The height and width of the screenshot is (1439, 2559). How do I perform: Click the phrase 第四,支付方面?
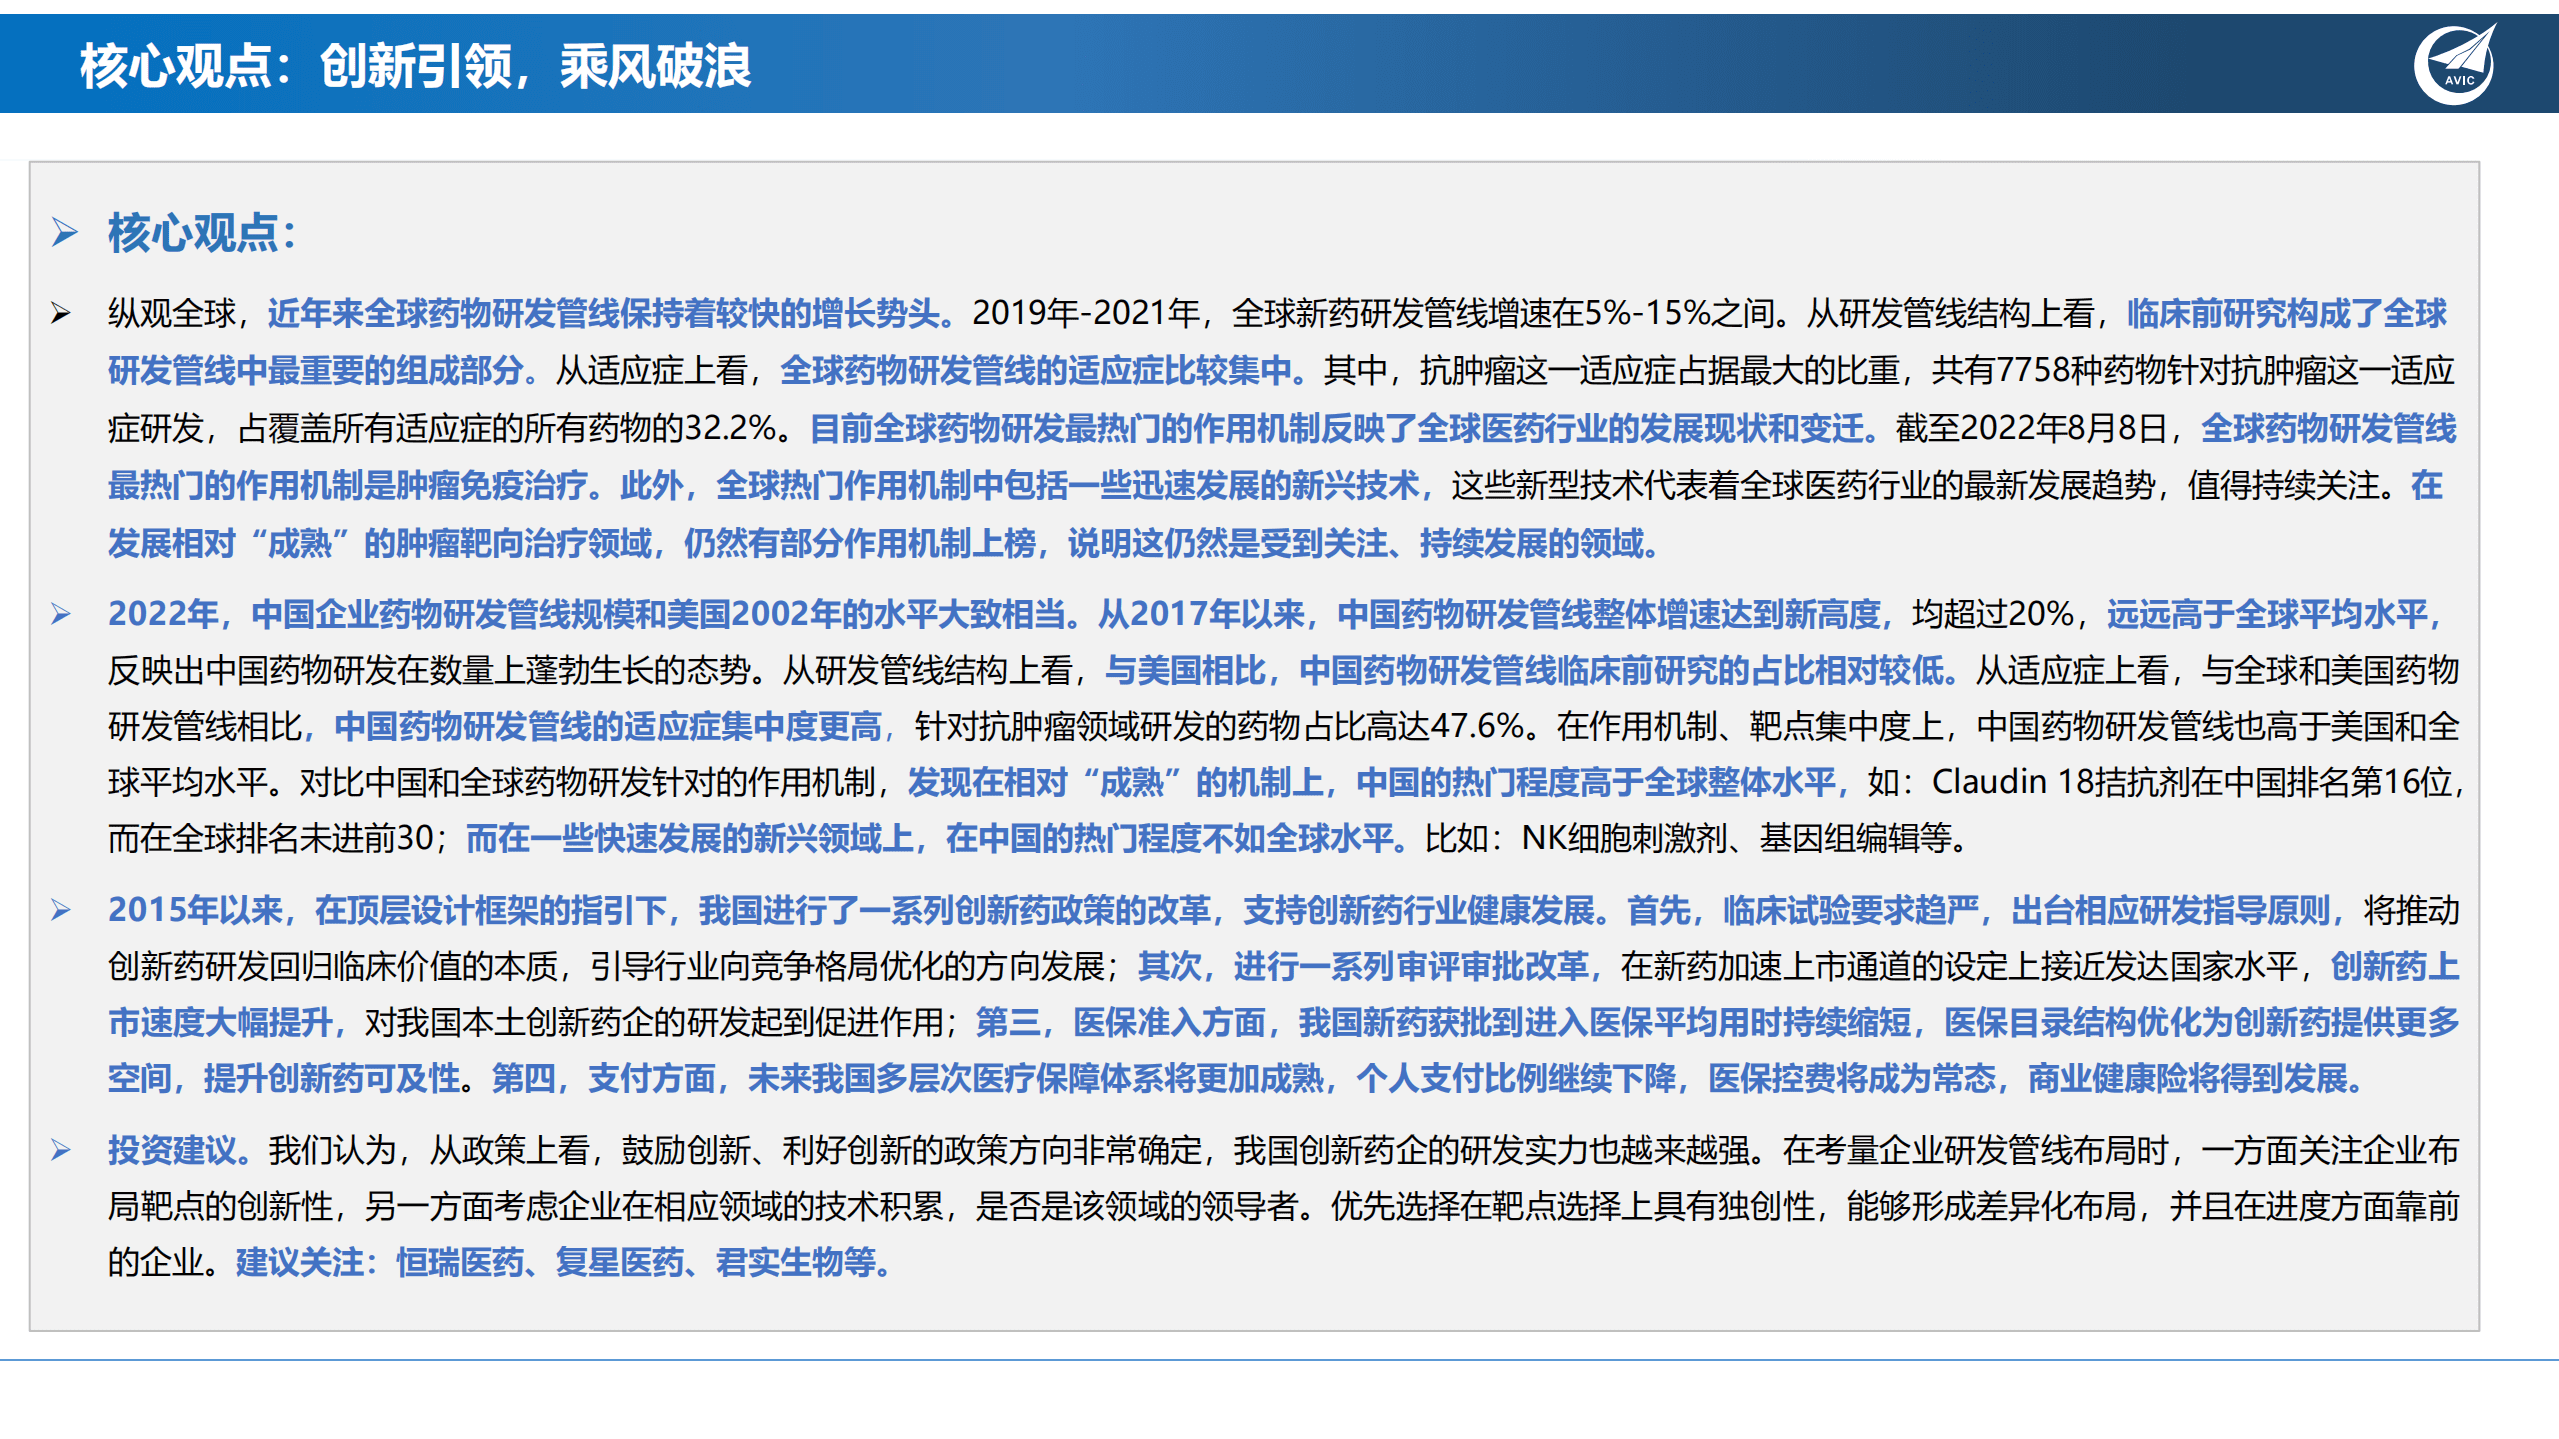coord(603,1078)
